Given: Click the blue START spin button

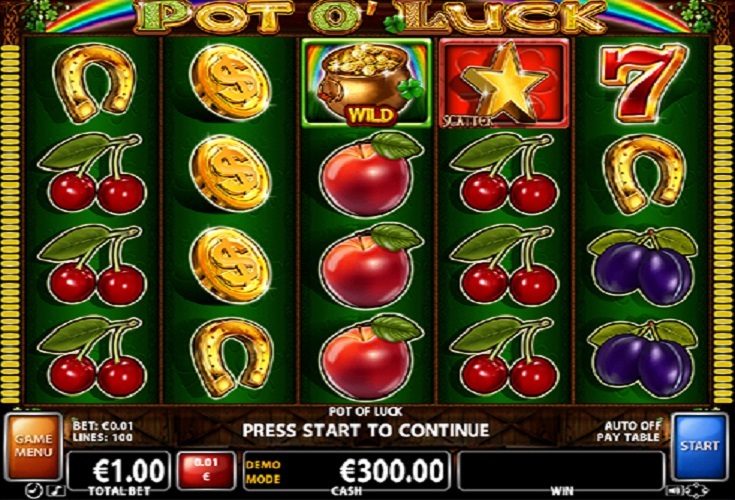Looking at the screenshot, I should (700, 446).
